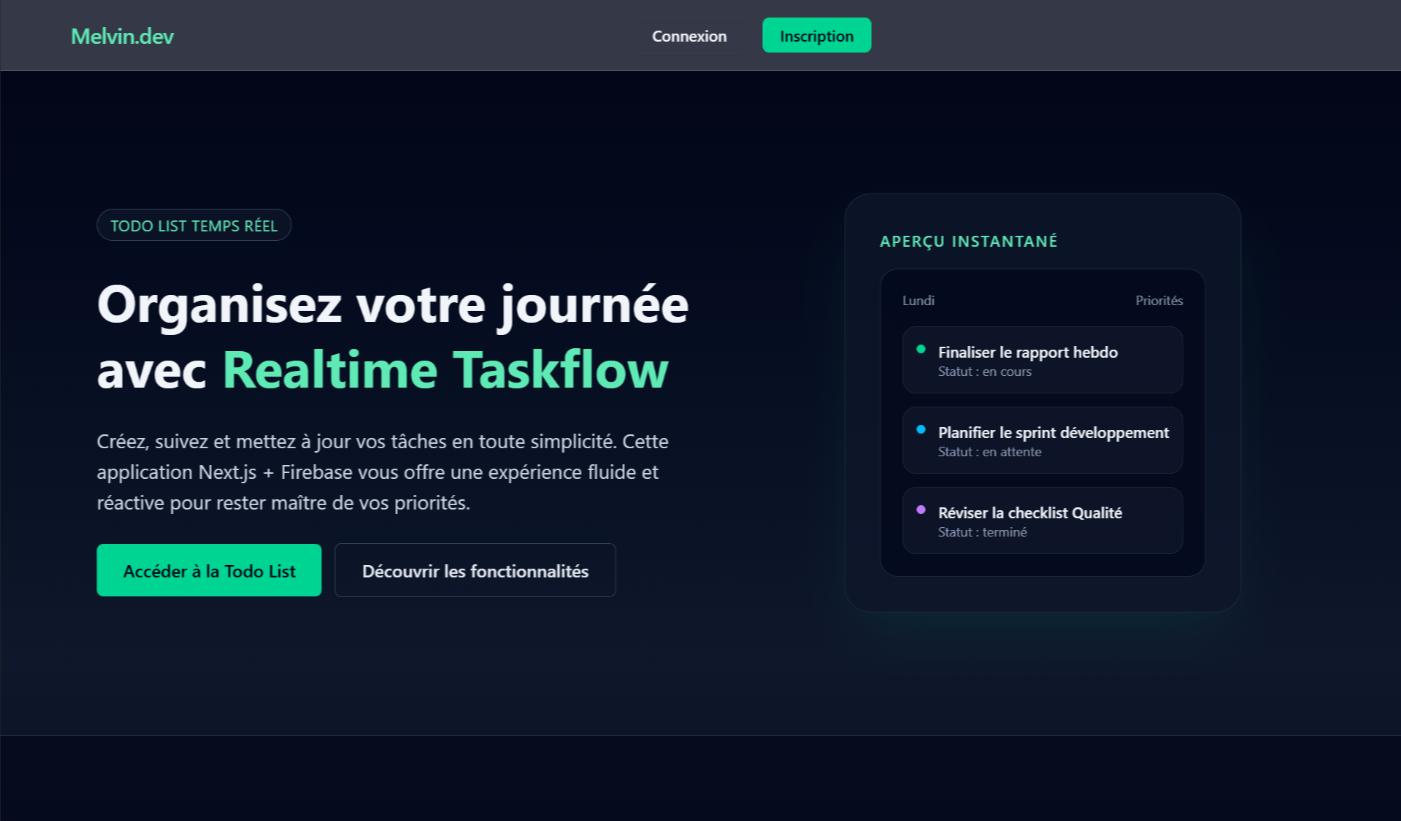Select the 'Réviser la checklist Qualité' task card
Image resolution: width=1401 pixels, height=821 pixels.
pyautogui.click(x=1042, y=520)
